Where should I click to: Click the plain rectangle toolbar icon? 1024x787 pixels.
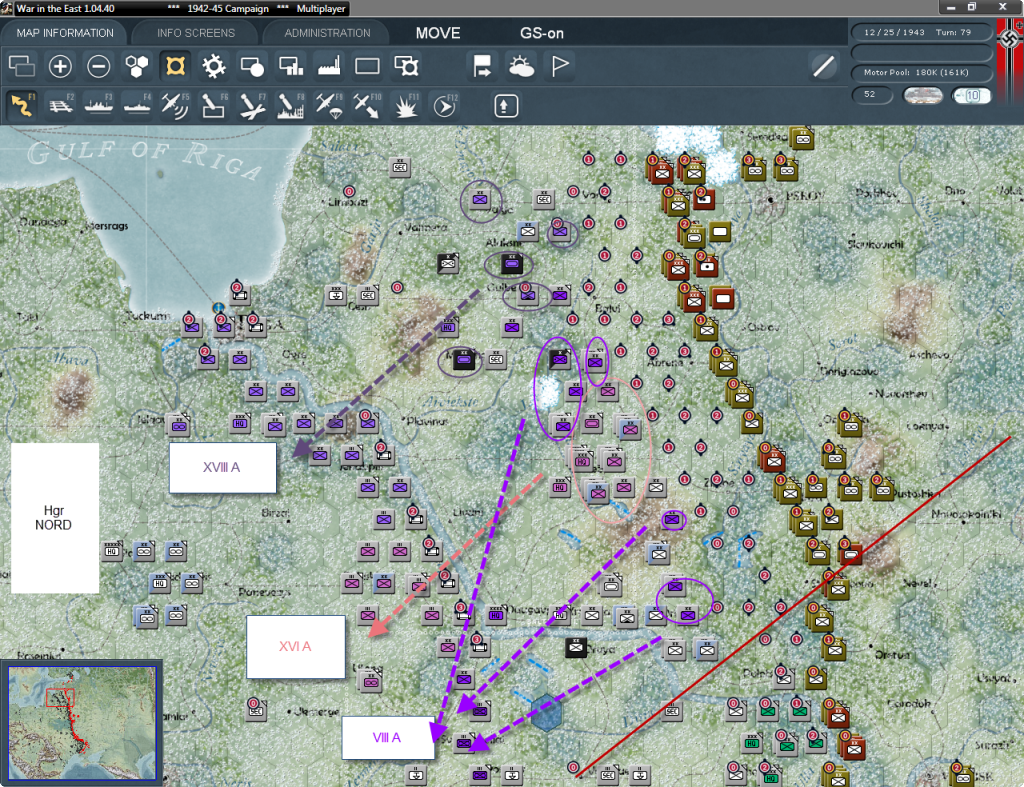367,66
